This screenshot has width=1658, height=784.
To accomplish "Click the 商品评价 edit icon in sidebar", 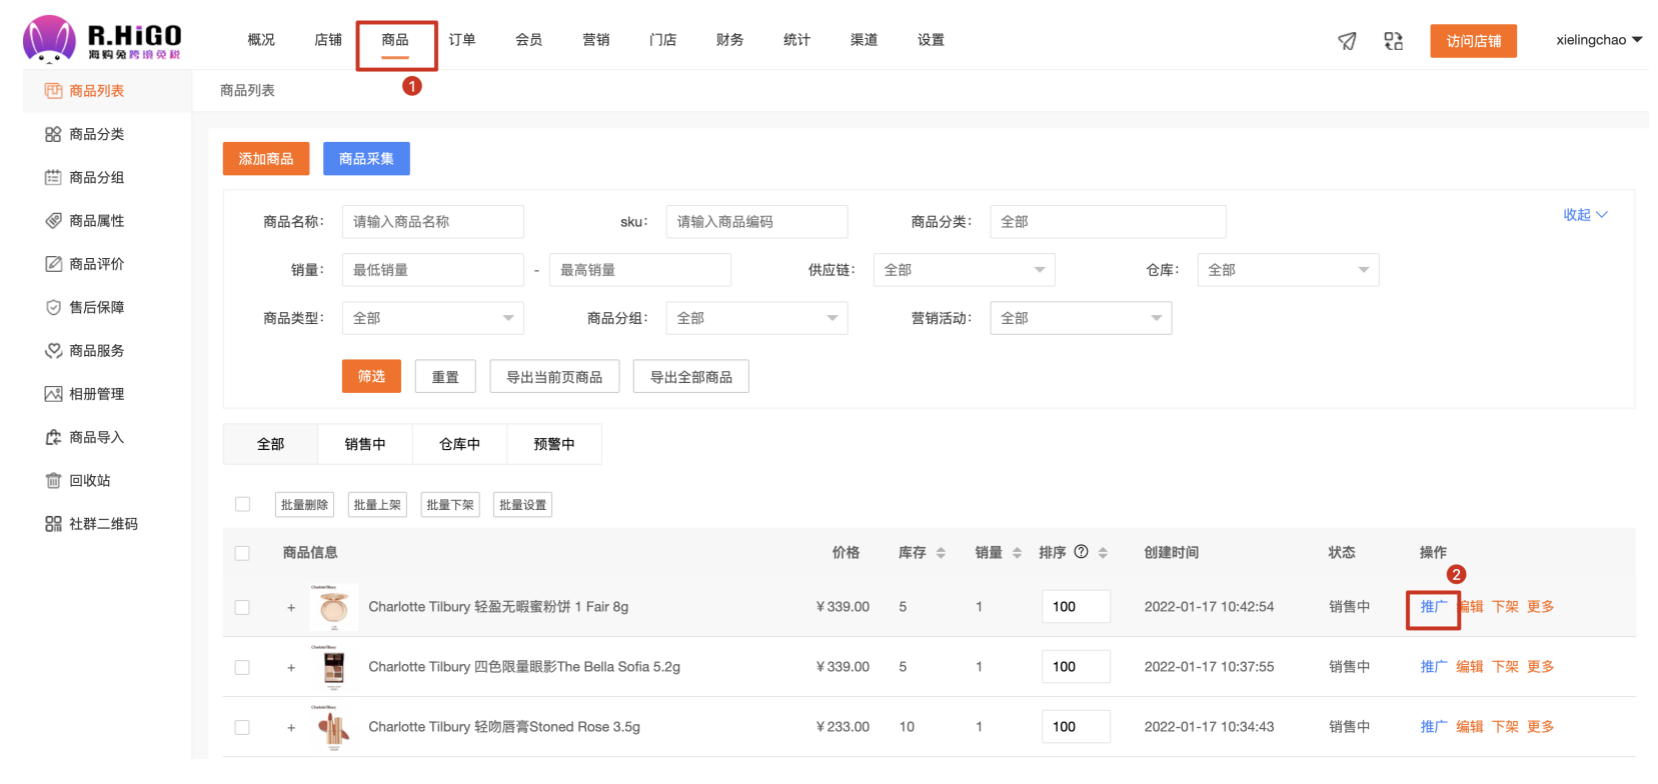I will pos(53,264).
